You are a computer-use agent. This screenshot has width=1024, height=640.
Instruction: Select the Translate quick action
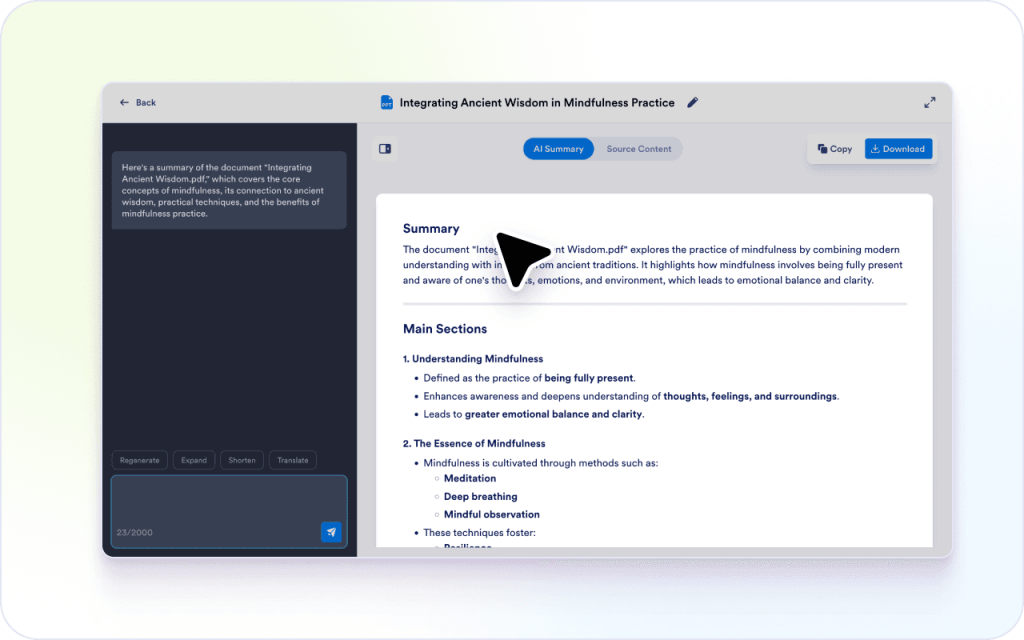[x=293, y=460]
